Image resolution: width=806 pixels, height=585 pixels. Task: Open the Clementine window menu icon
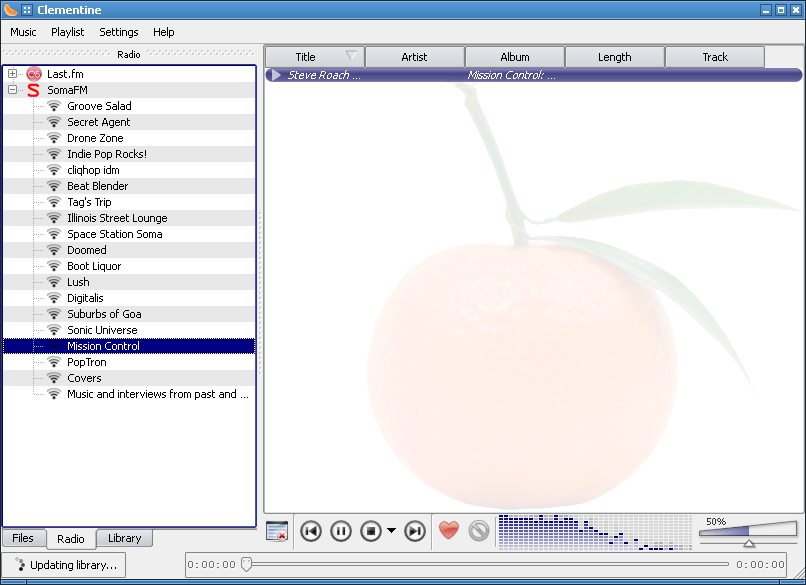point(27,10)
